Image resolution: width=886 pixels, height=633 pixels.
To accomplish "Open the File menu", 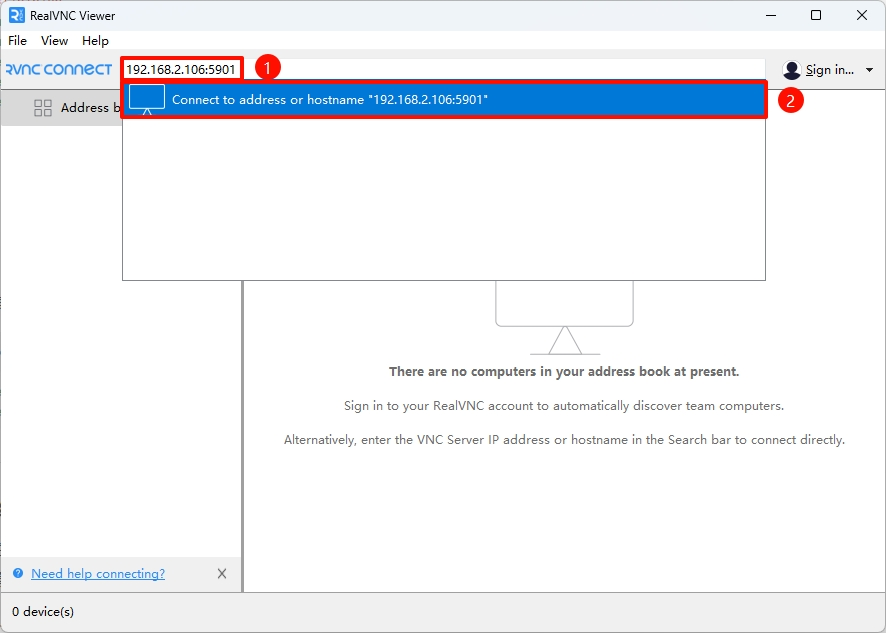I will (x=18, y=41).
